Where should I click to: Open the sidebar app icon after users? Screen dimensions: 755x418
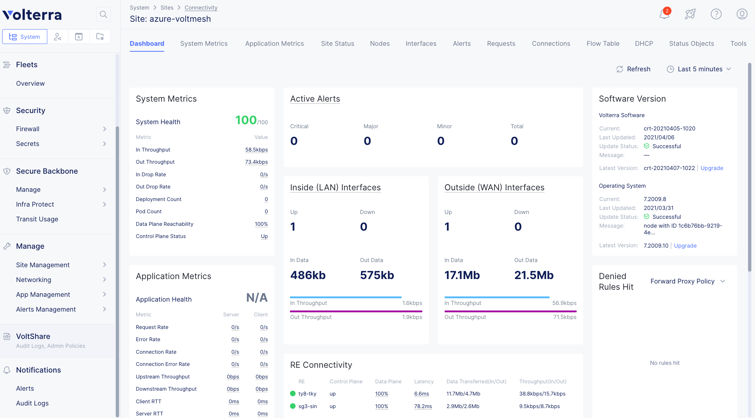pos(79,37)
